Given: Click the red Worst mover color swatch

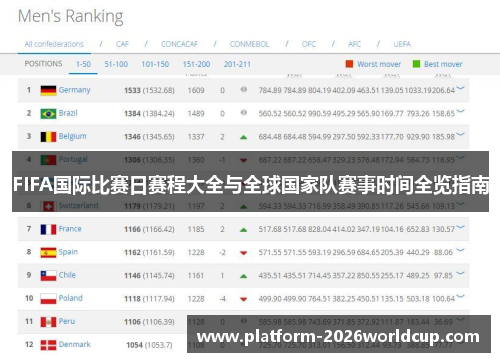Looking at the screenshot, I should (349, 64).
